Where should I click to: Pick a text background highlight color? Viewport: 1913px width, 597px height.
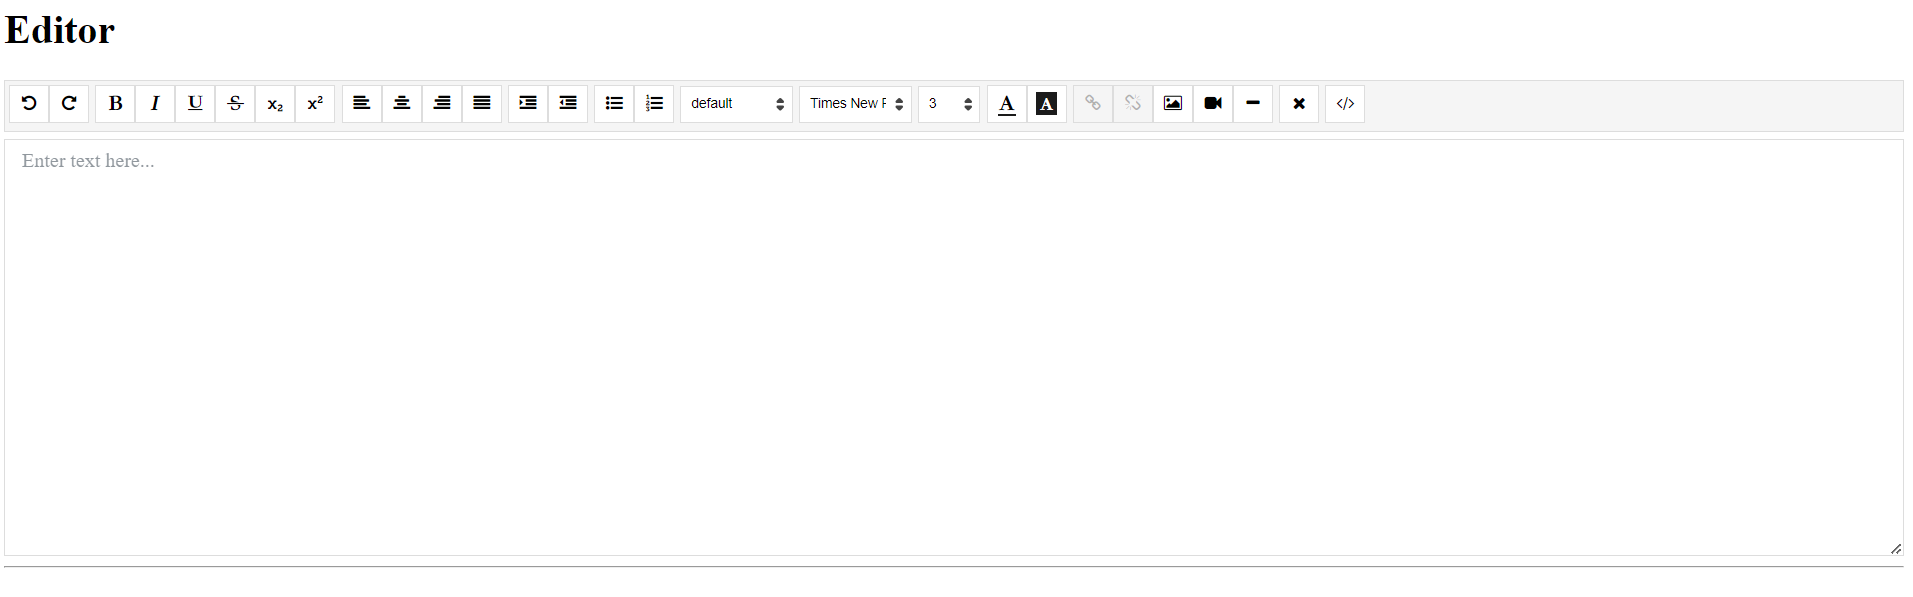1046,103
